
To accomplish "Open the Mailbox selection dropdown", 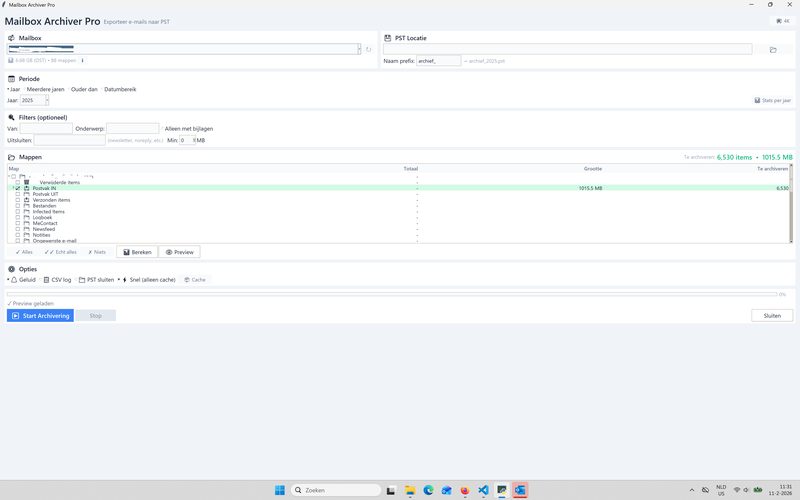I will (359, 49).
